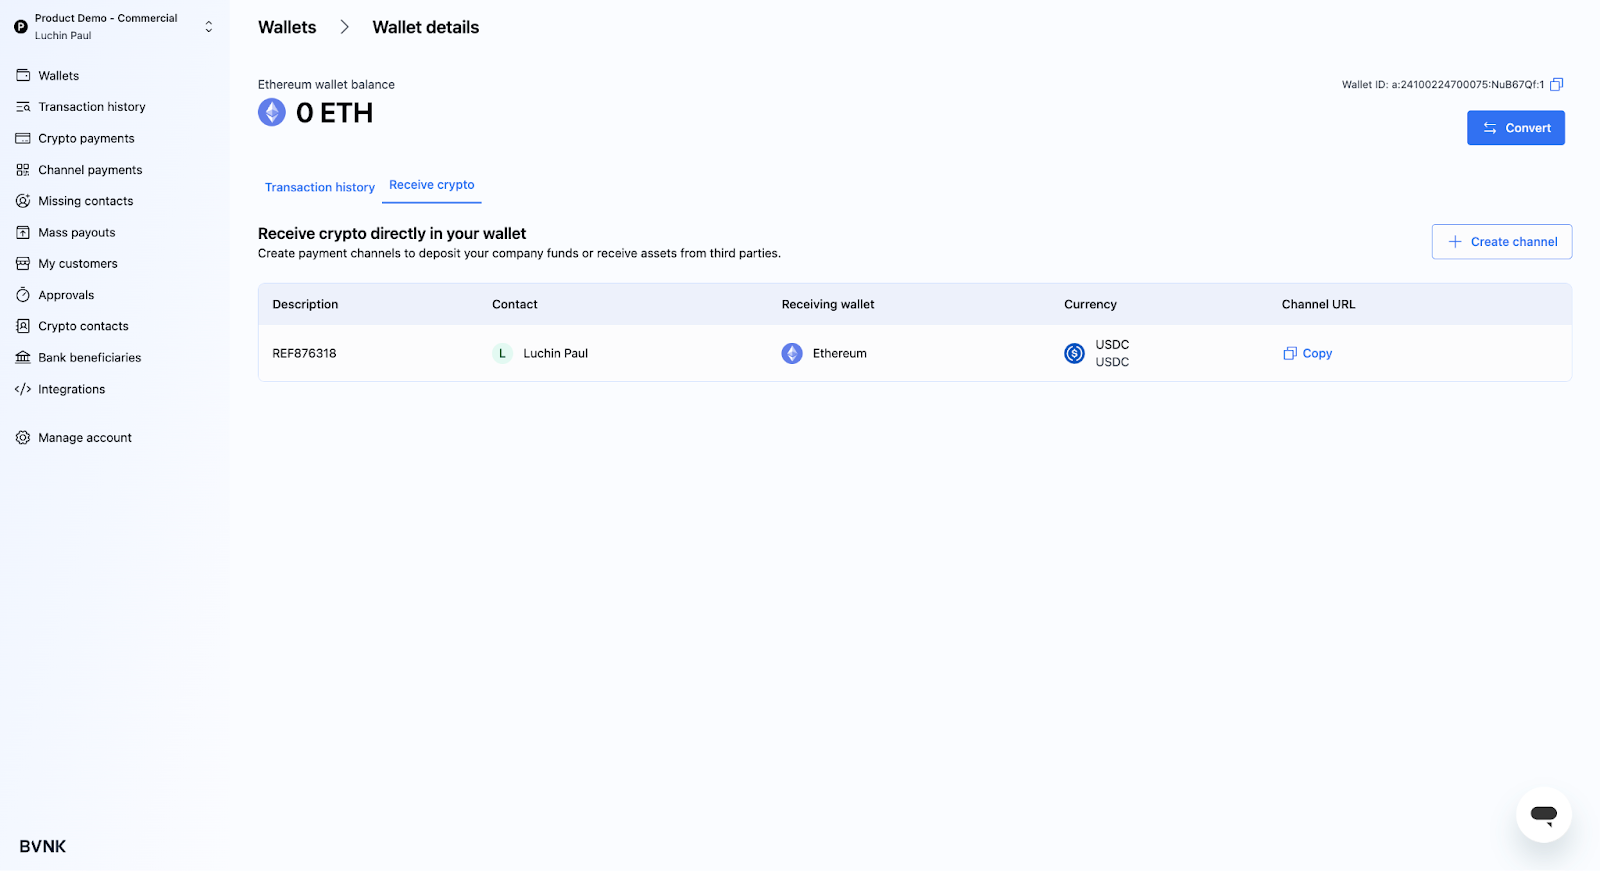Screen dimensions: 1600x871
Task: Copy the Wallet ID using copy icon
Action: click(x=1556, y=85)
